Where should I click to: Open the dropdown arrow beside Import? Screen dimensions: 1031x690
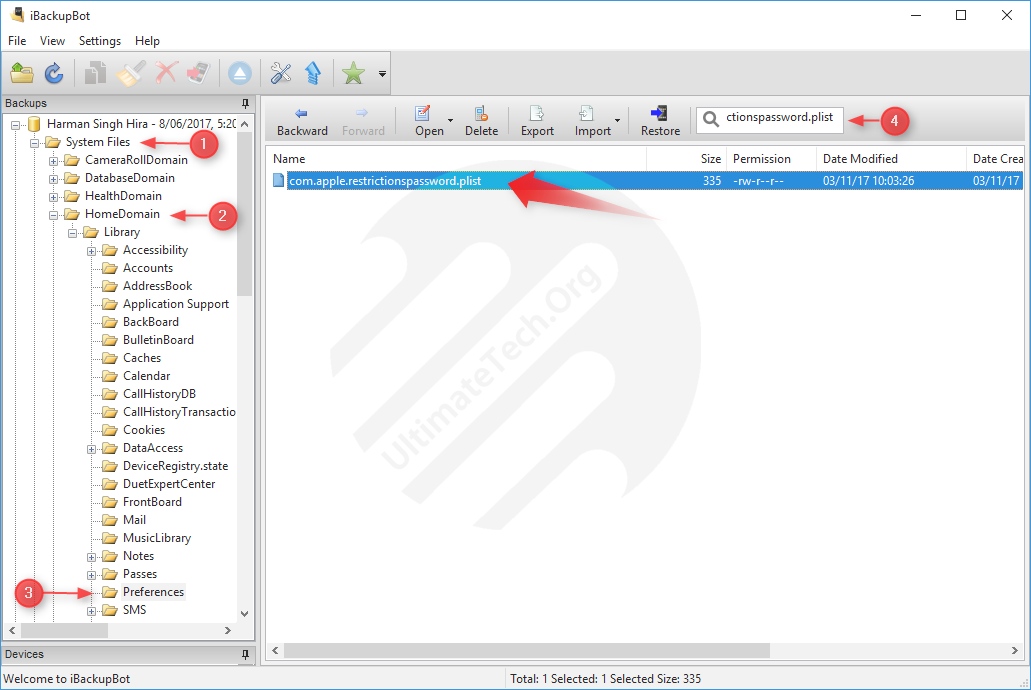point(617,121)
